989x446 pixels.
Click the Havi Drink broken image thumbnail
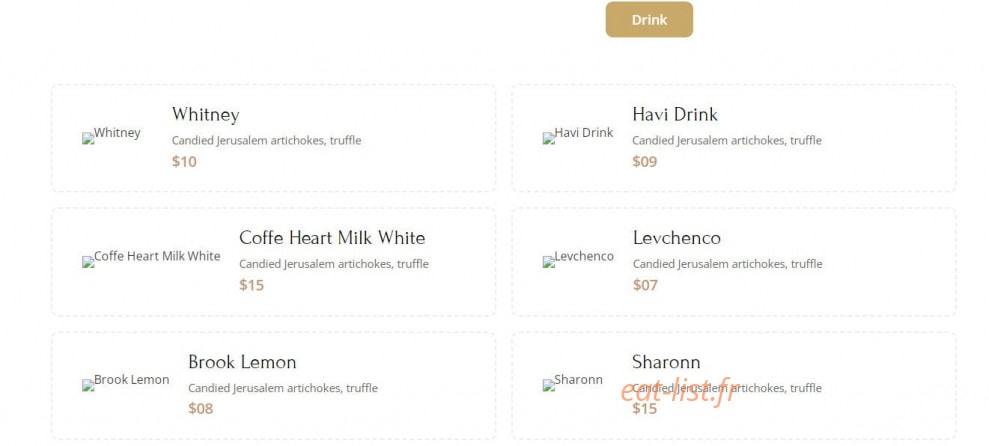point(578,134)
